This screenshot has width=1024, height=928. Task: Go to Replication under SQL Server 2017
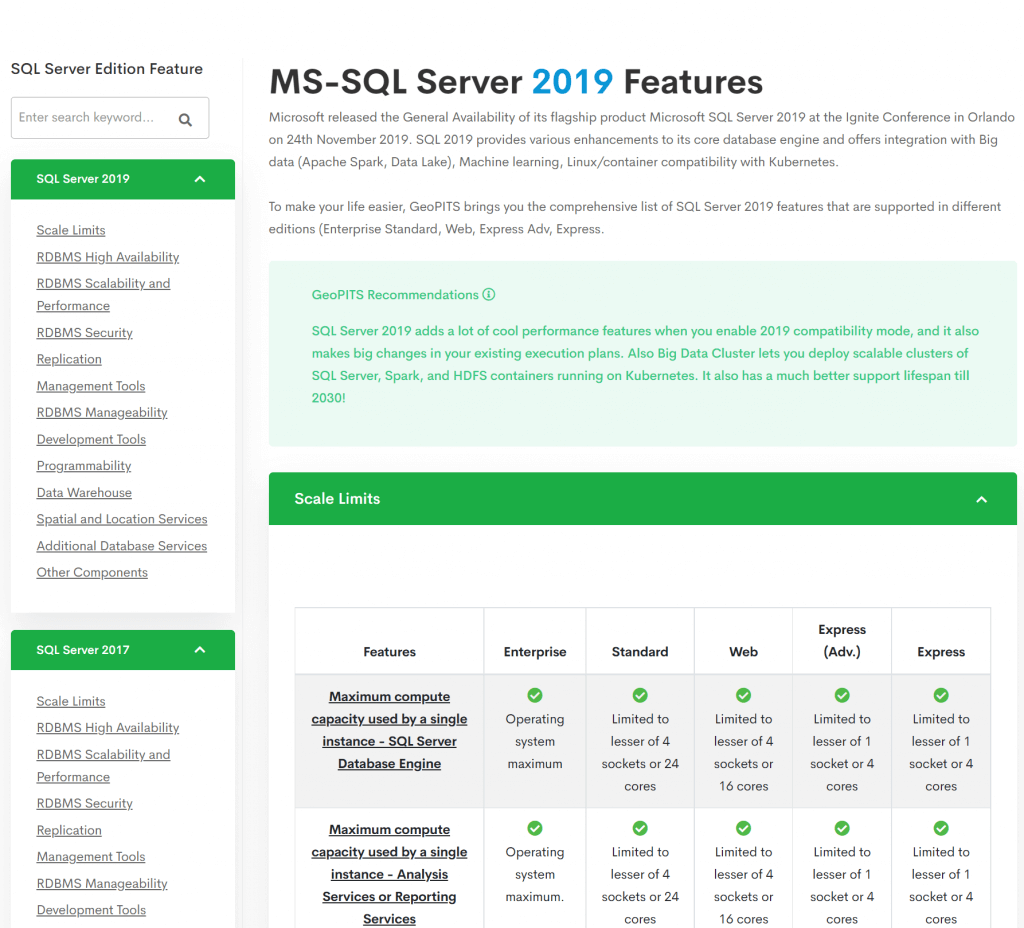[69, 830]
